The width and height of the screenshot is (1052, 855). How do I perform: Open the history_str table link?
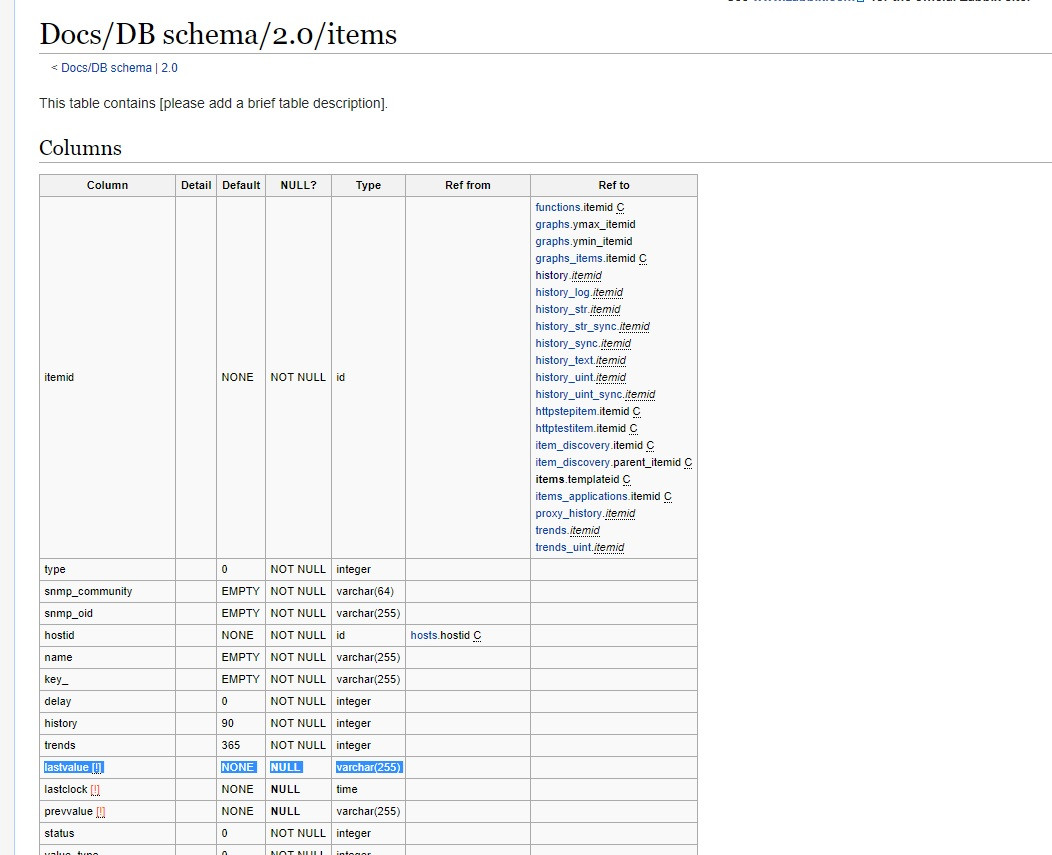click(561, 309)
